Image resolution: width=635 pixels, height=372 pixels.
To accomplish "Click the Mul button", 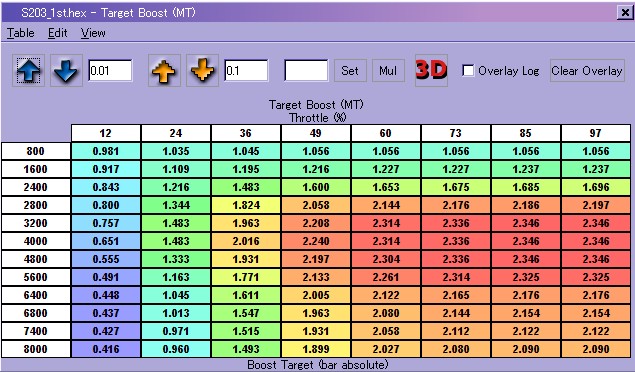I will coord(388,71).
